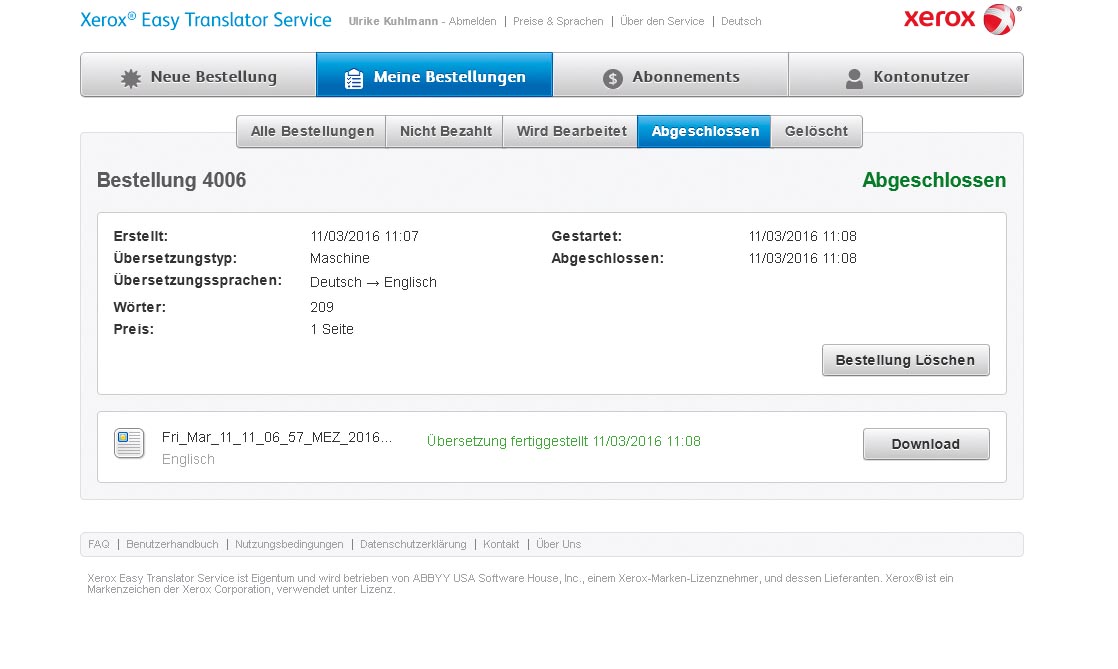Open the Preise & Sprachen link
Screen dimensions: 1118x669
[558, 21]
